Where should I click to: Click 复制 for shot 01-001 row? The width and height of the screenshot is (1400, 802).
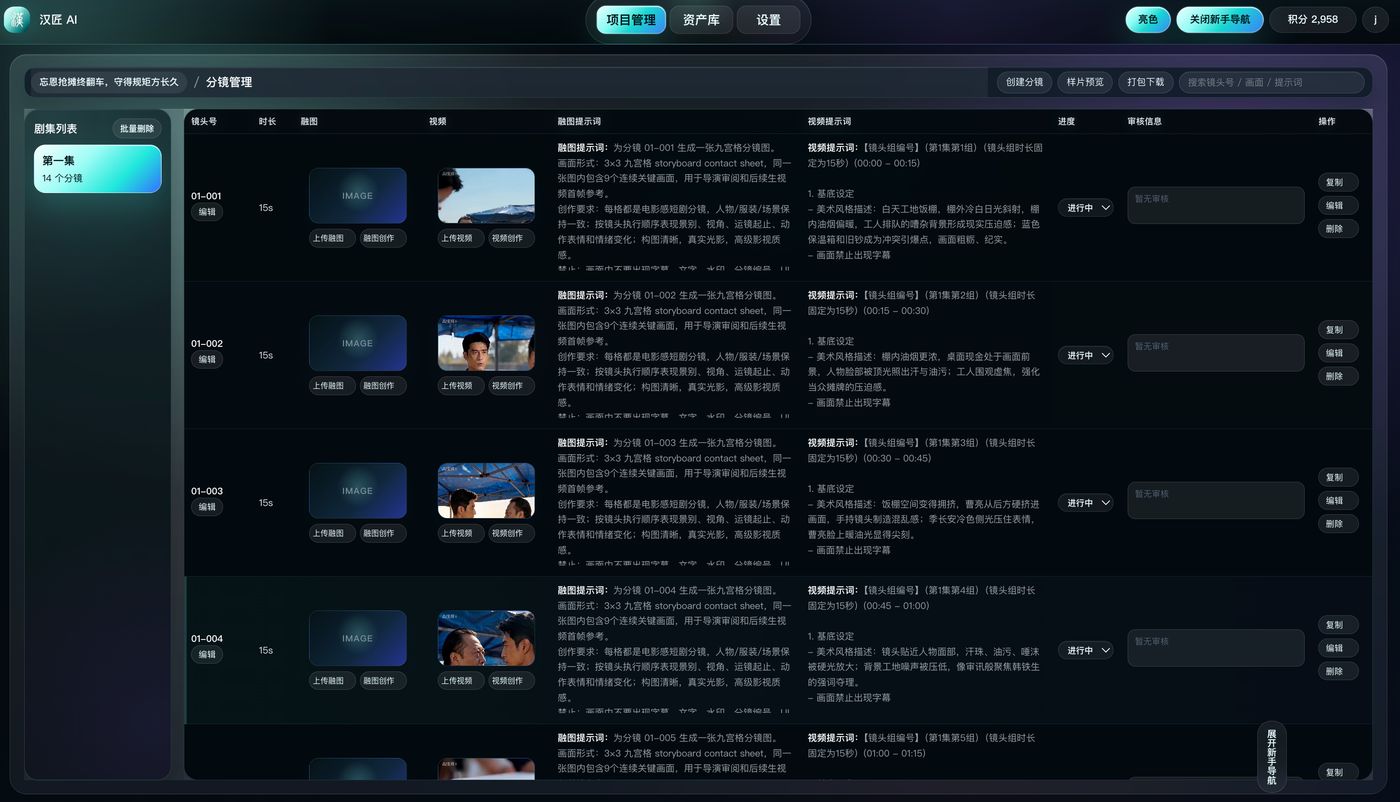click(1338, 182)
